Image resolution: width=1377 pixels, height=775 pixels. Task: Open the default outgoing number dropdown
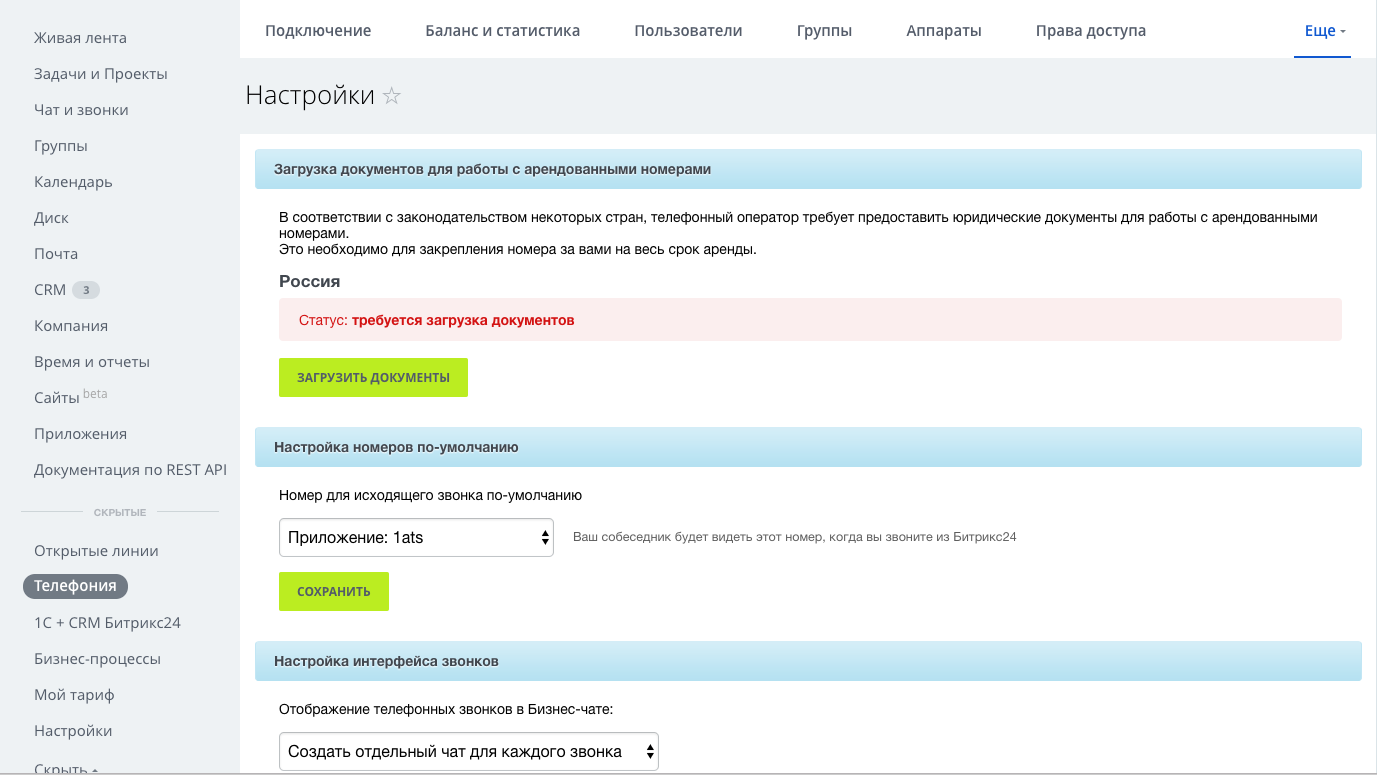click(416, 537)
